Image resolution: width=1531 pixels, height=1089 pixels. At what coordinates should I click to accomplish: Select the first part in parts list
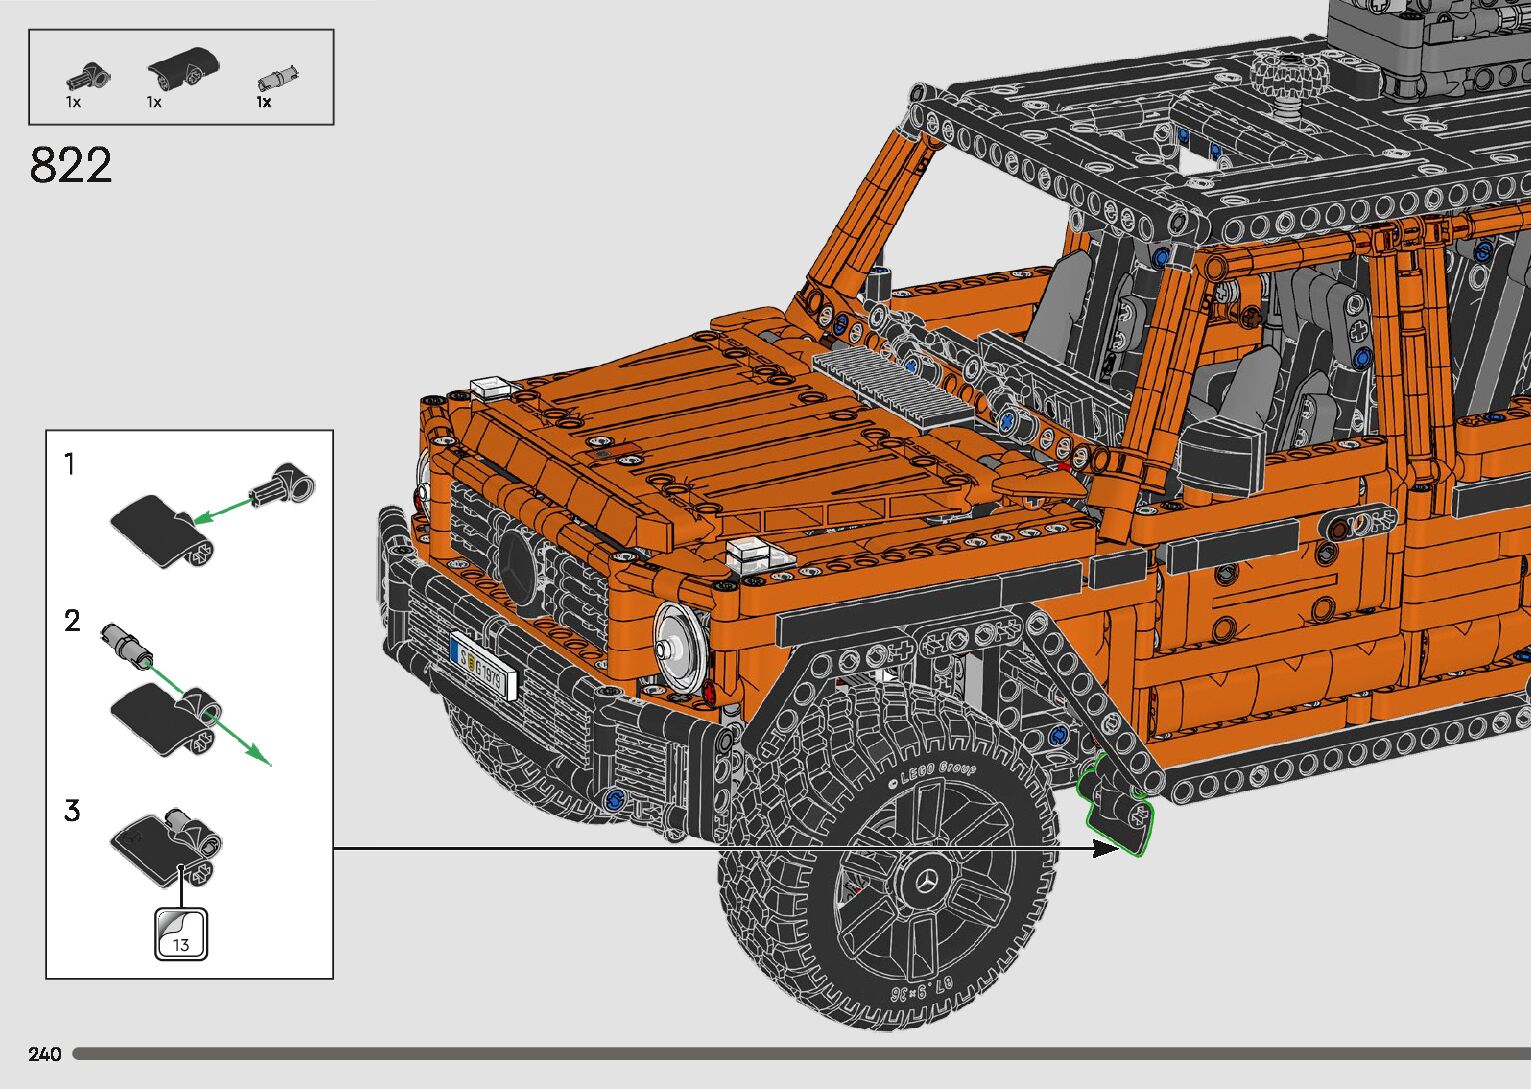click(87, 75)
